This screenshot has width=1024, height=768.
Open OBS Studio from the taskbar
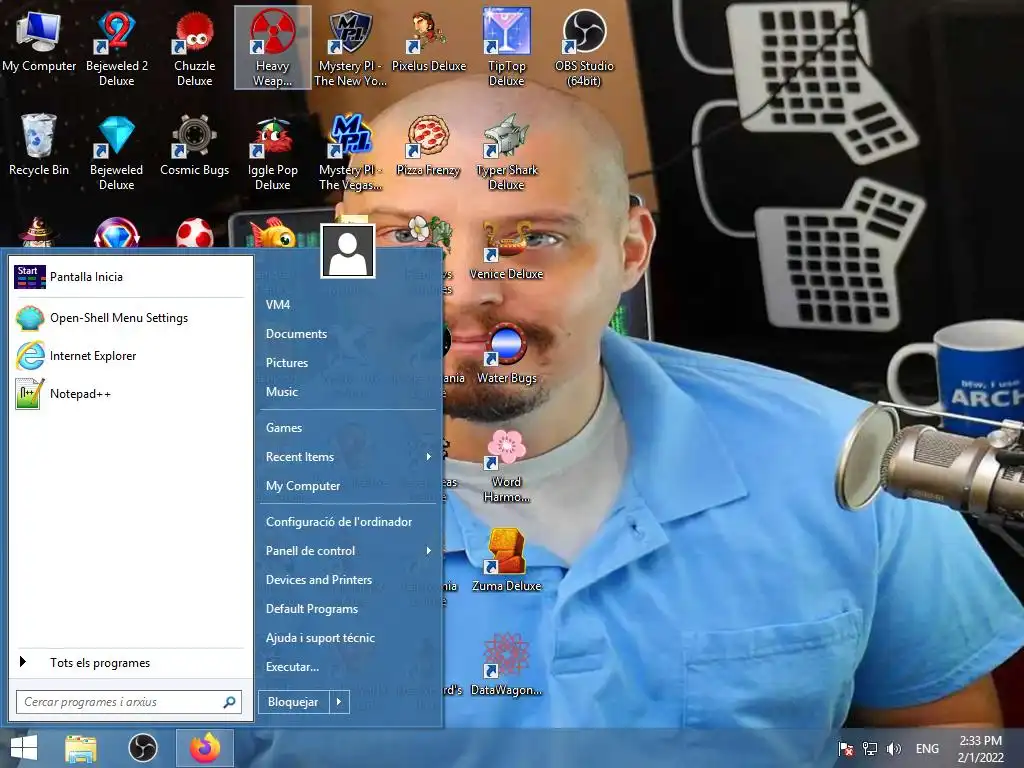coord(142,748)
